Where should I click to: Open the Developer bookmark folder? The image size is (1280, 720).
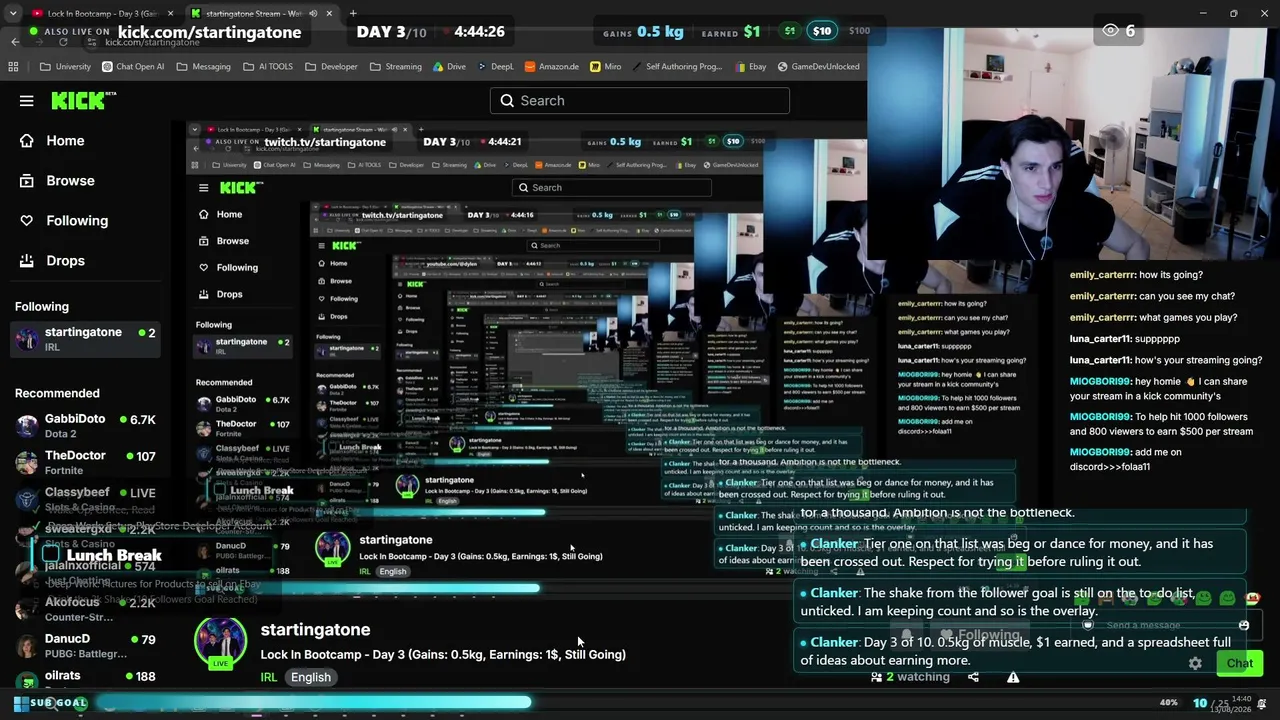pyautogui.click(x=331, y=67)
